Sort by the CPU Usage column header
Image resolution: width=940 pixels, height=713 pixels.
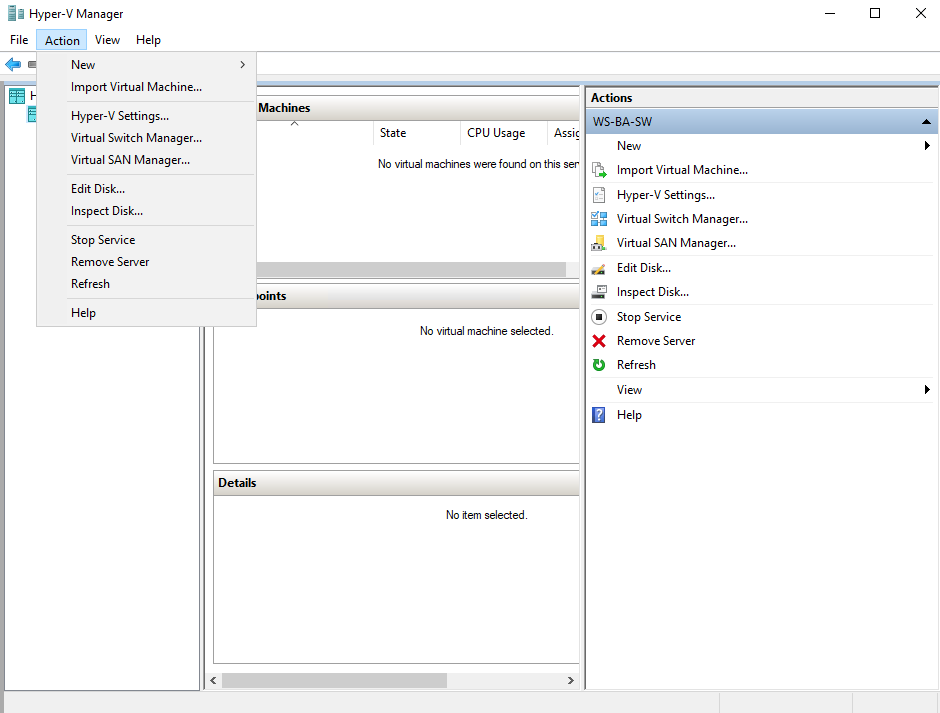(x=504, y=133)
